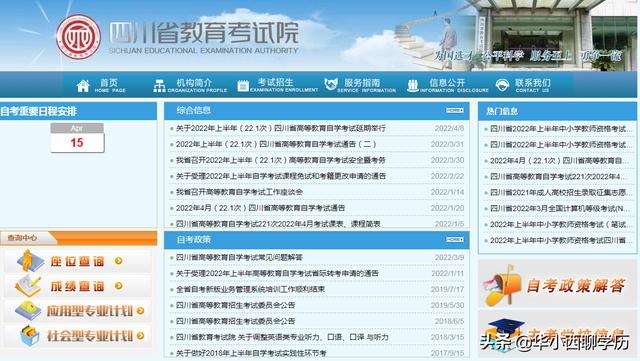Open the 应用型专业计划 button
This screenshot has height=361, width=640.
point(77,311)
